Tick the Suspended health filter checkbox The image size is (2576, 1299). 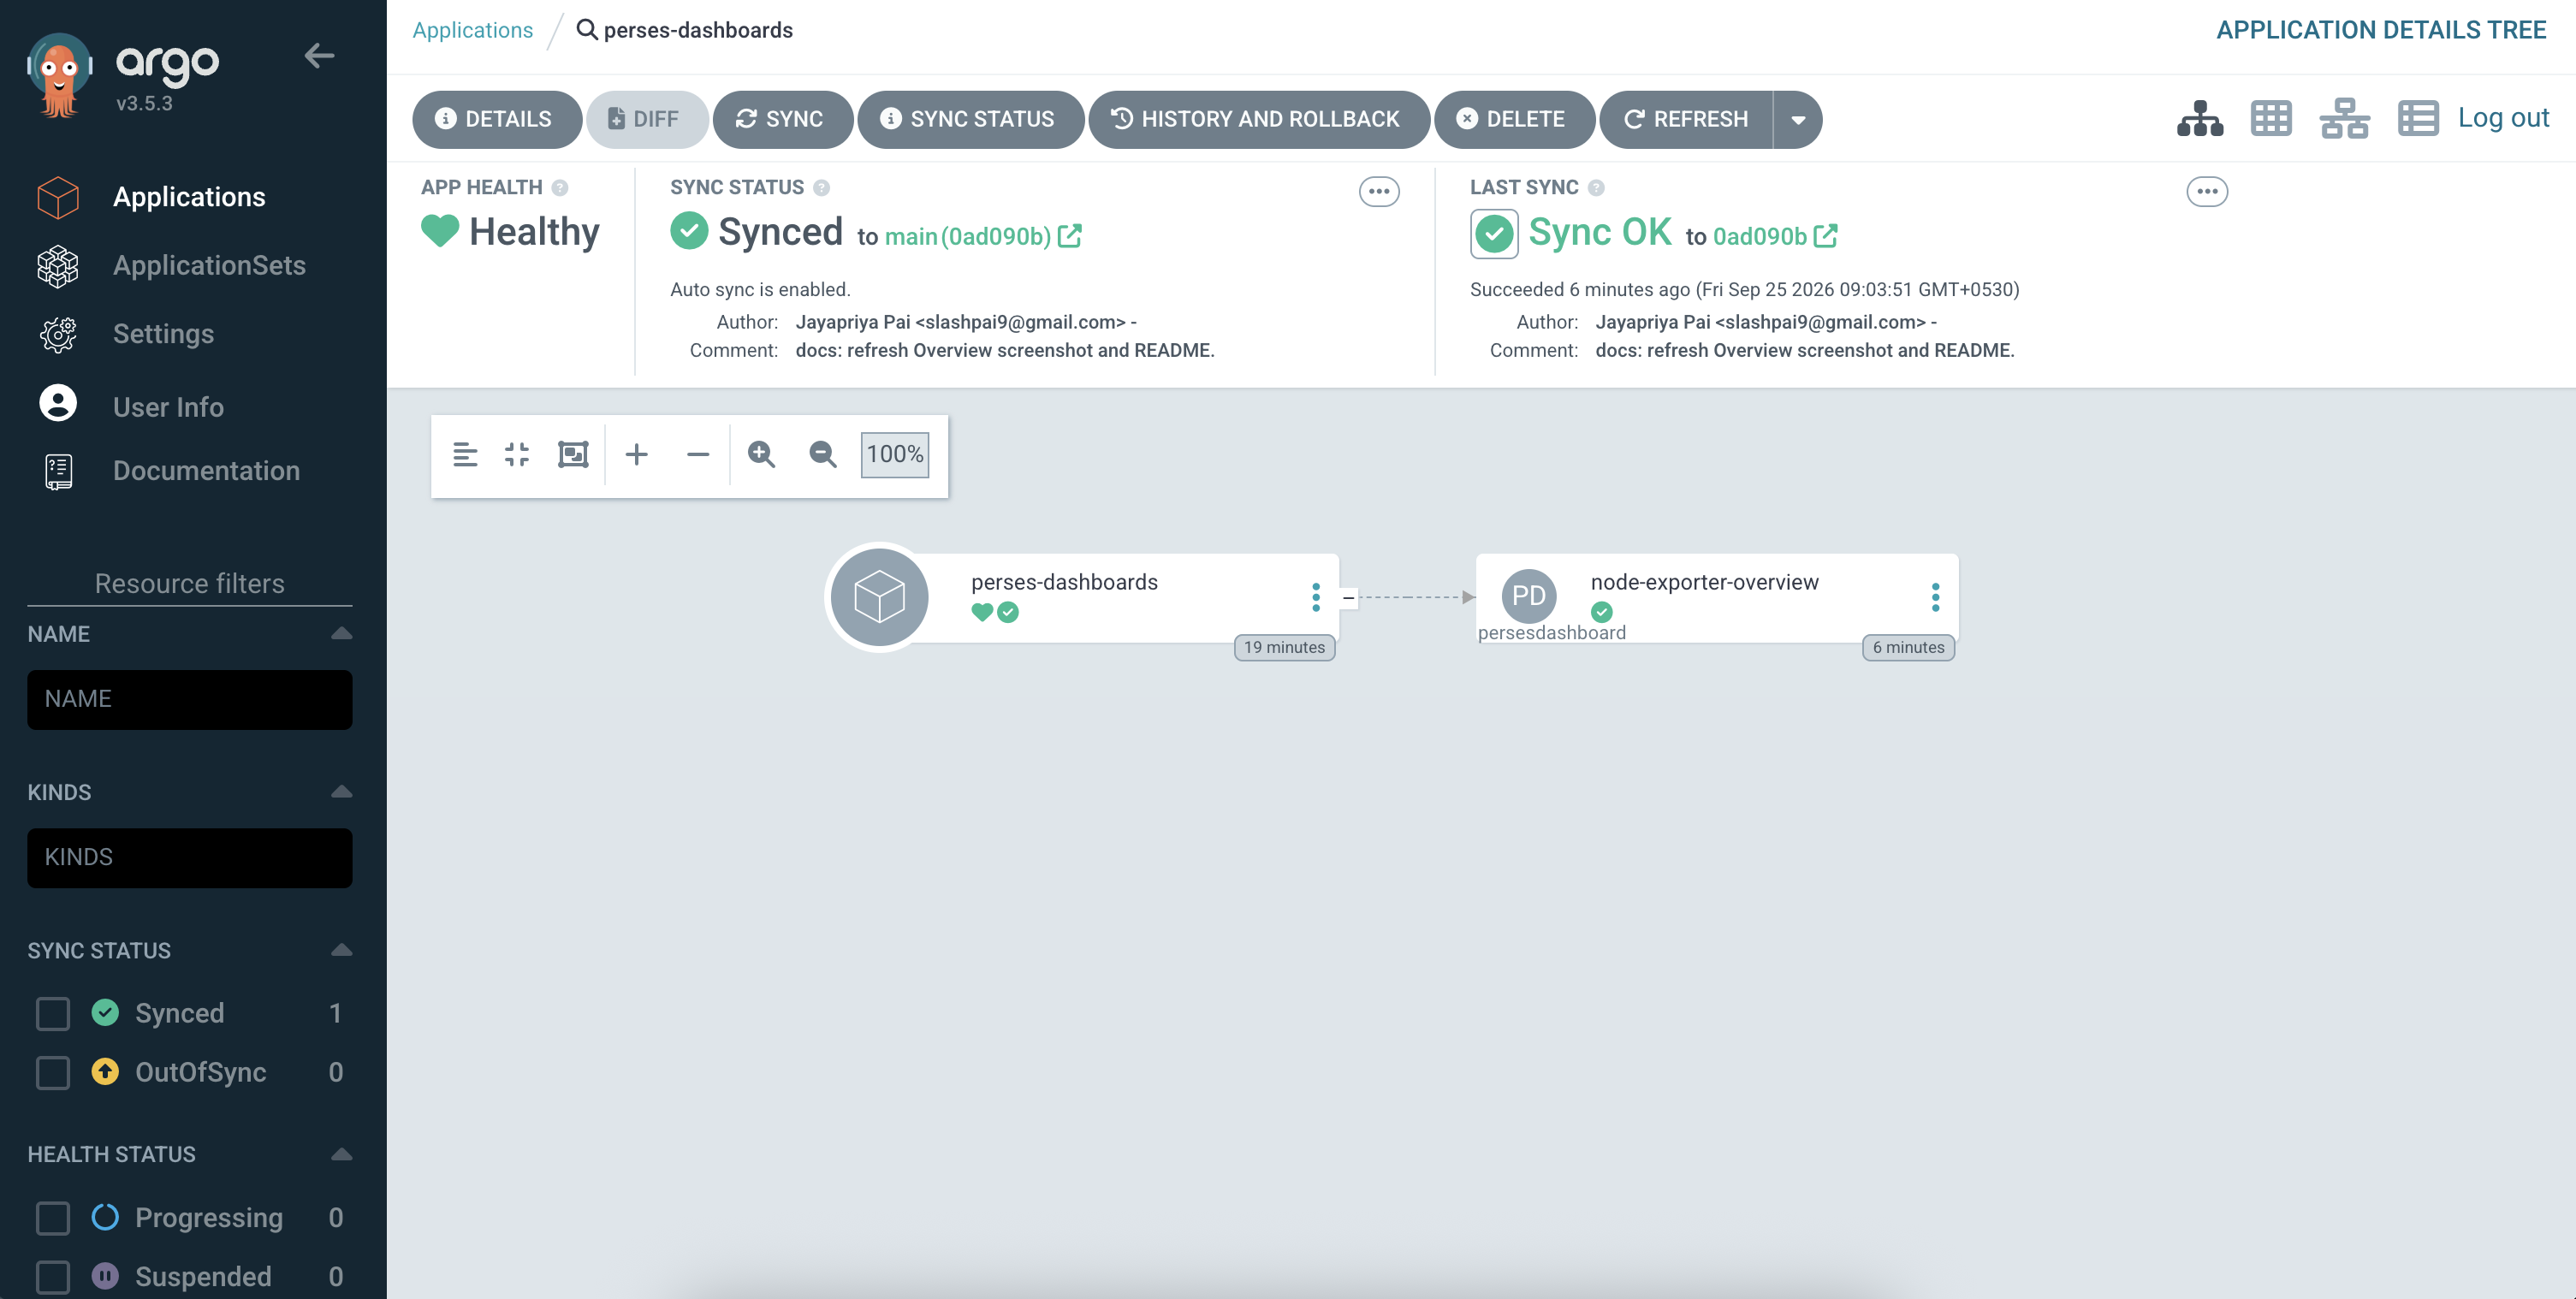click(x=53, y=1276)
